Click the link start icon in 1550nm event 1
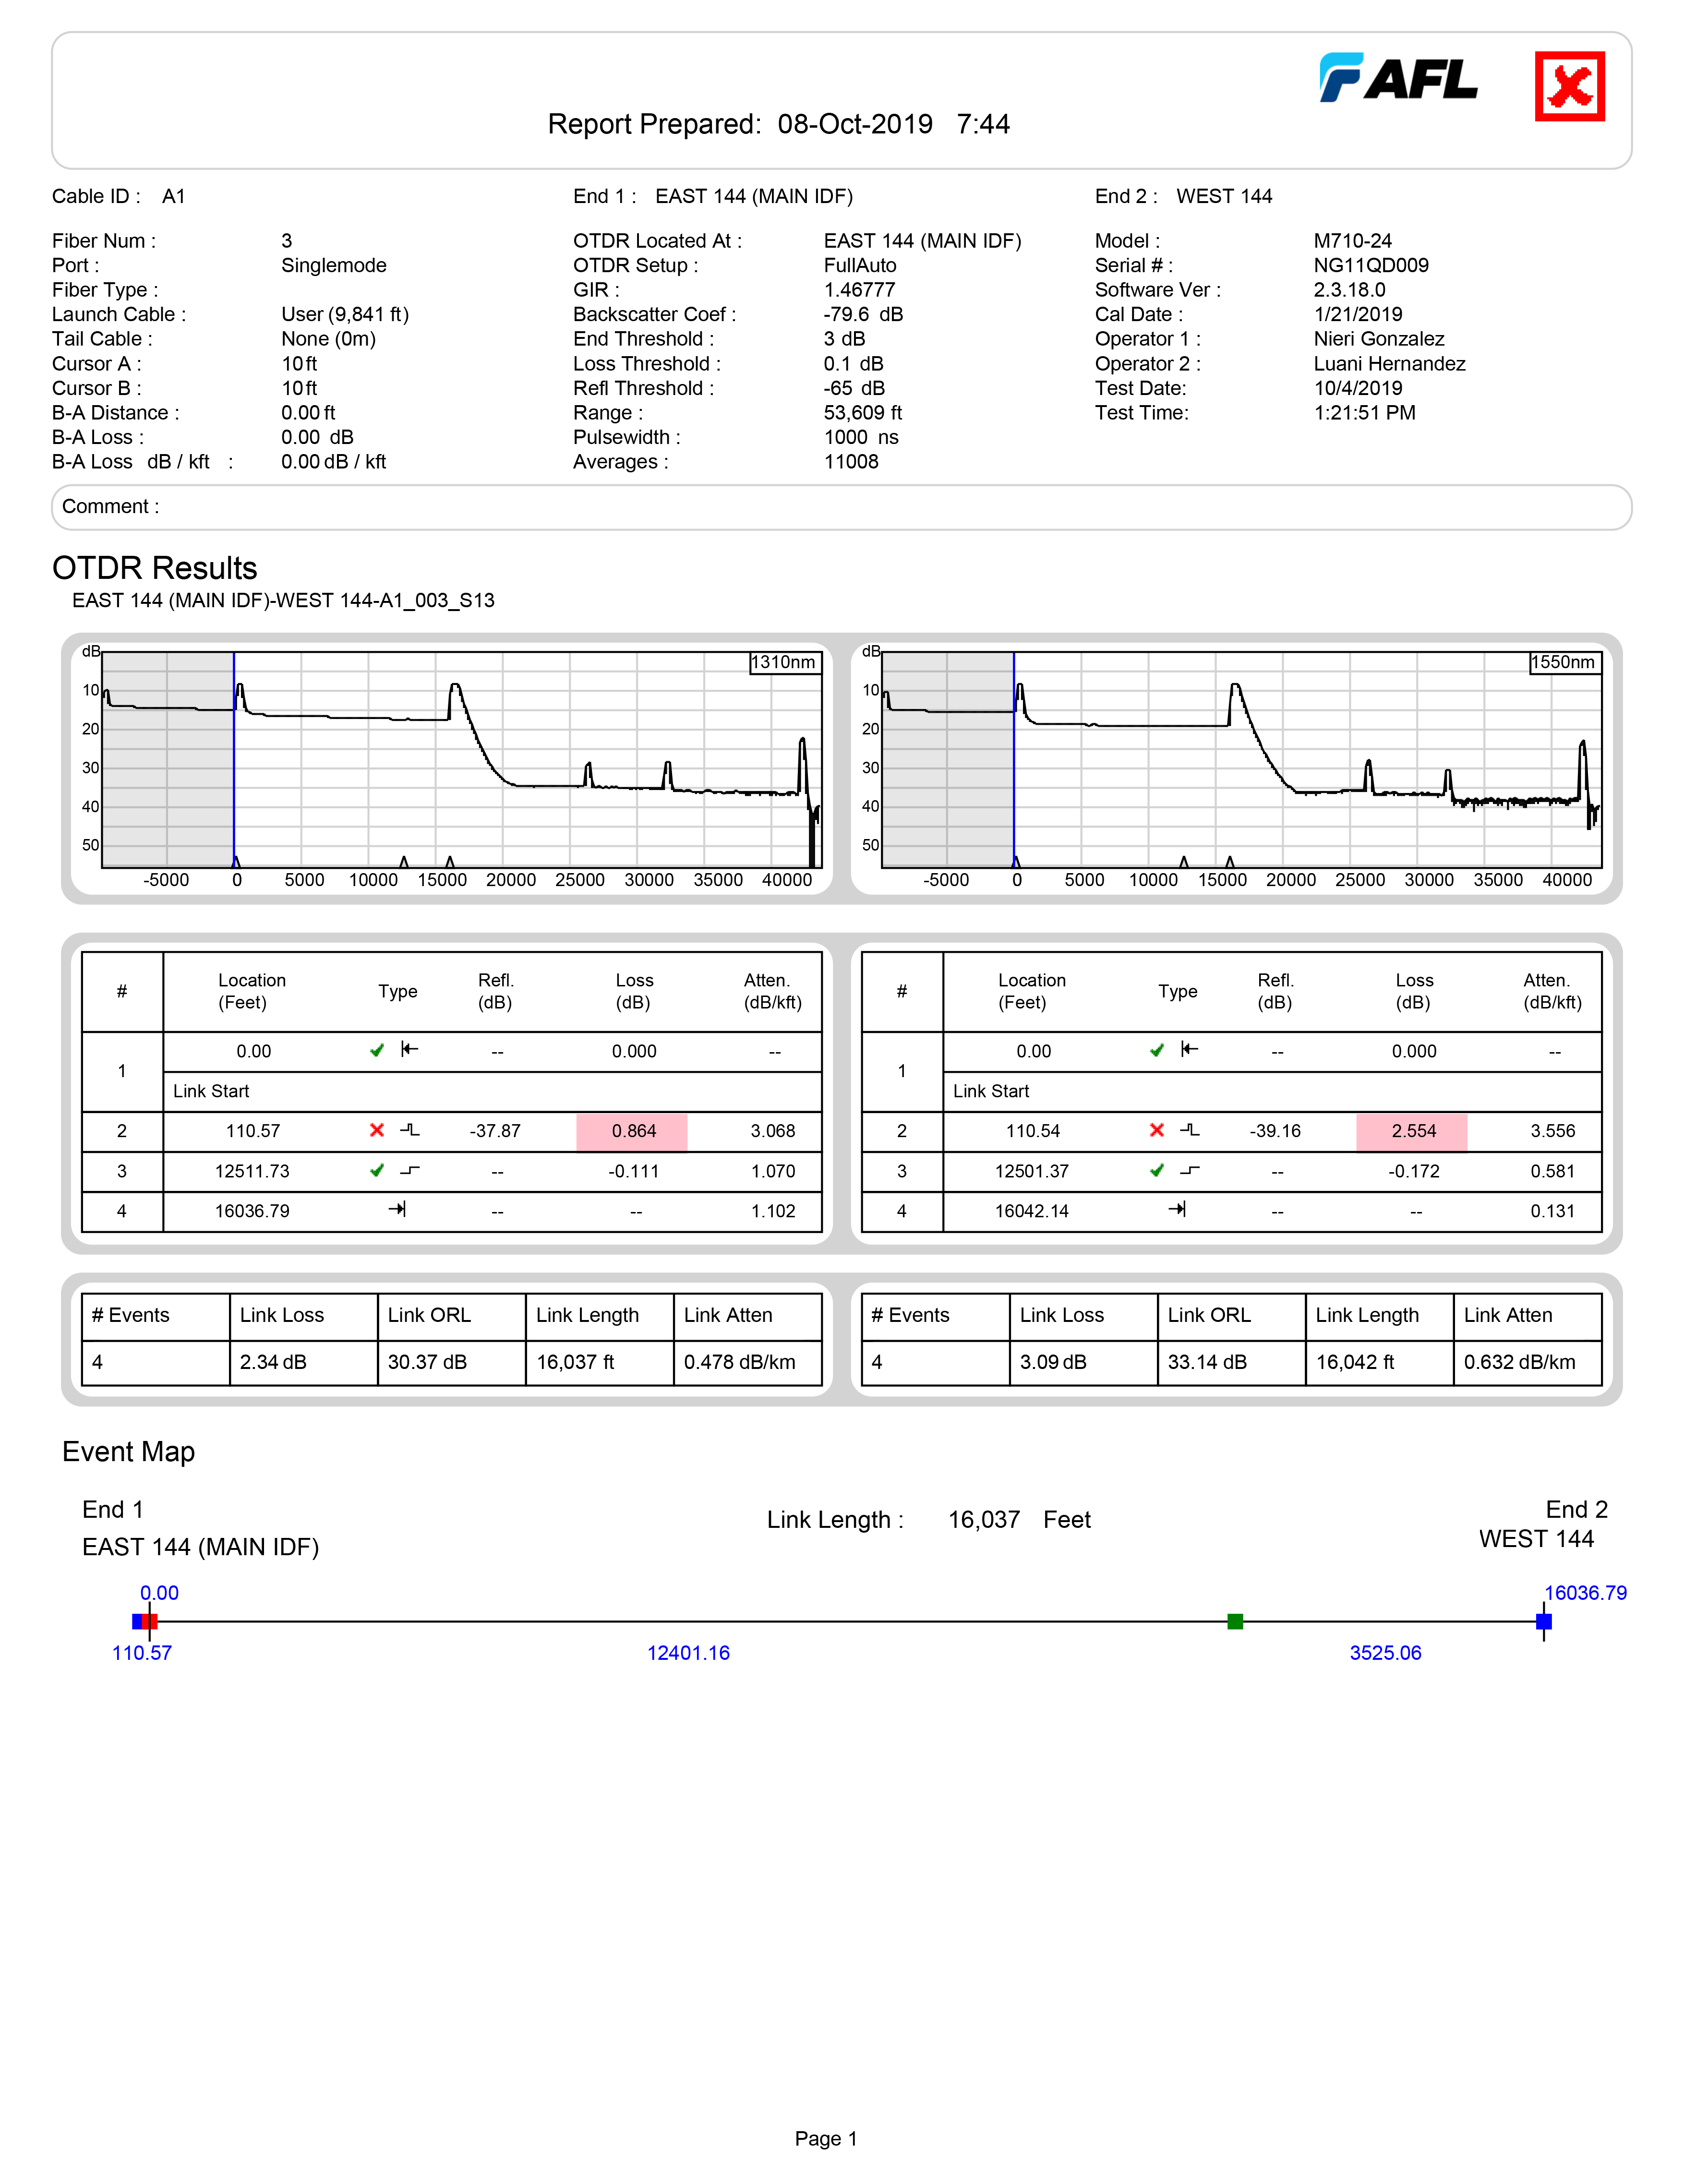This screenshot has width=1684, height=2184. click(x=1189, y=1049)
